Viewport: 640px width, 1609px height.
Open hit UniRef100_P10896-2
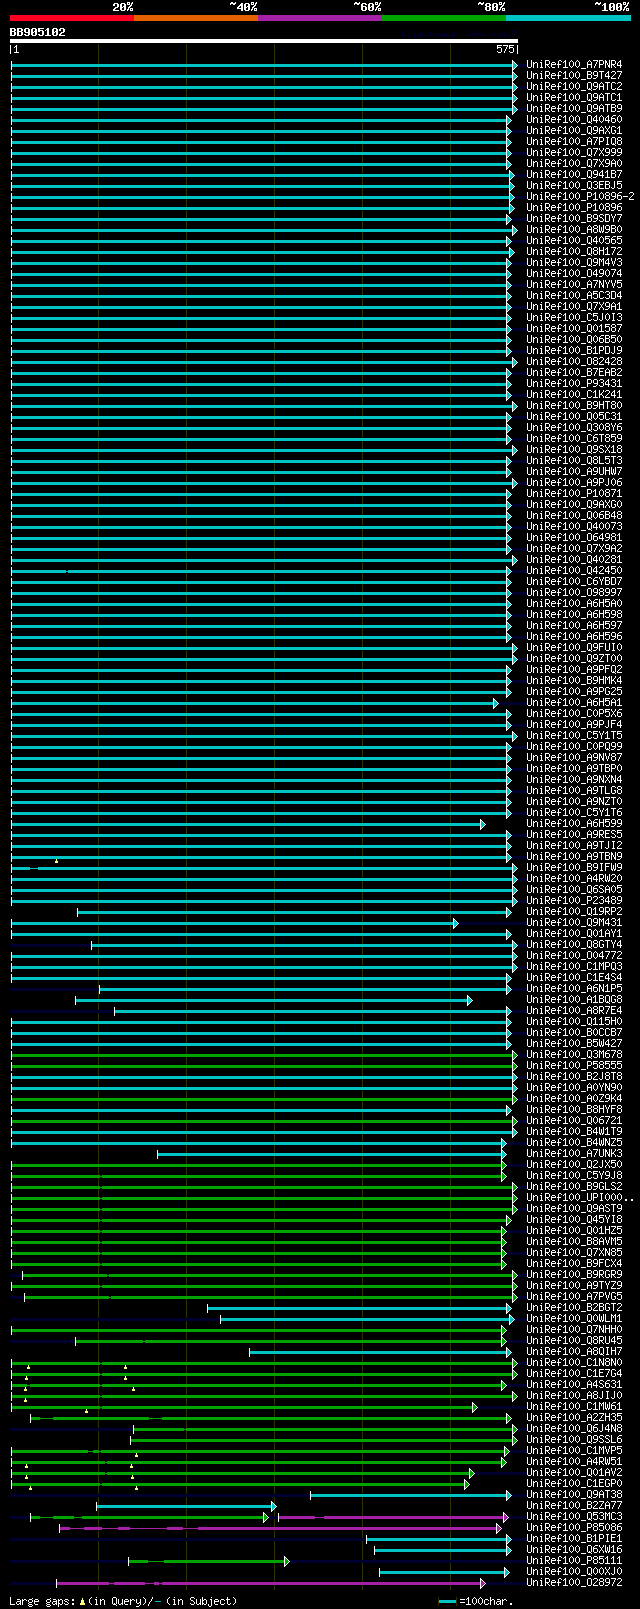[x=580, y=197]
